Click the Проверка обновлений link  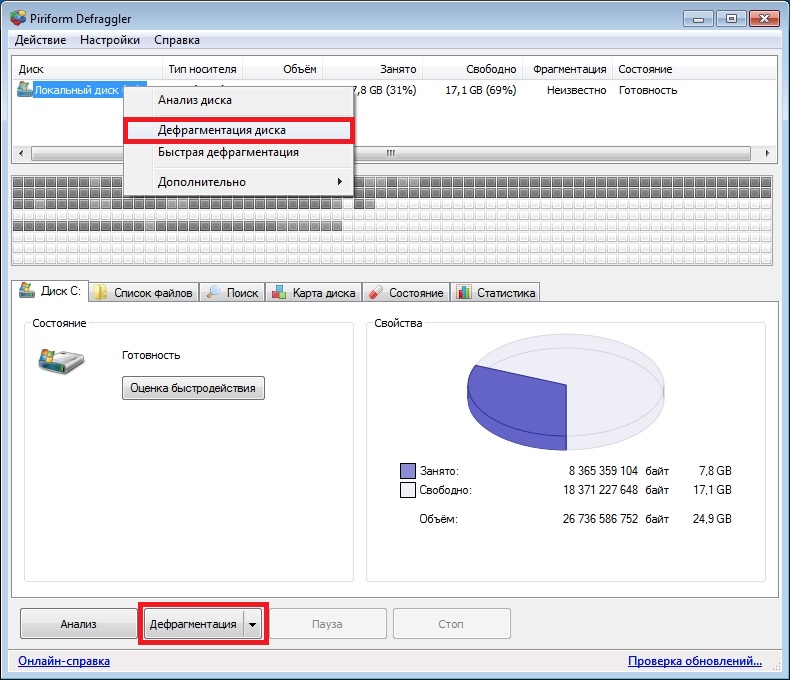pyautogui.click(x=694, y=661)
